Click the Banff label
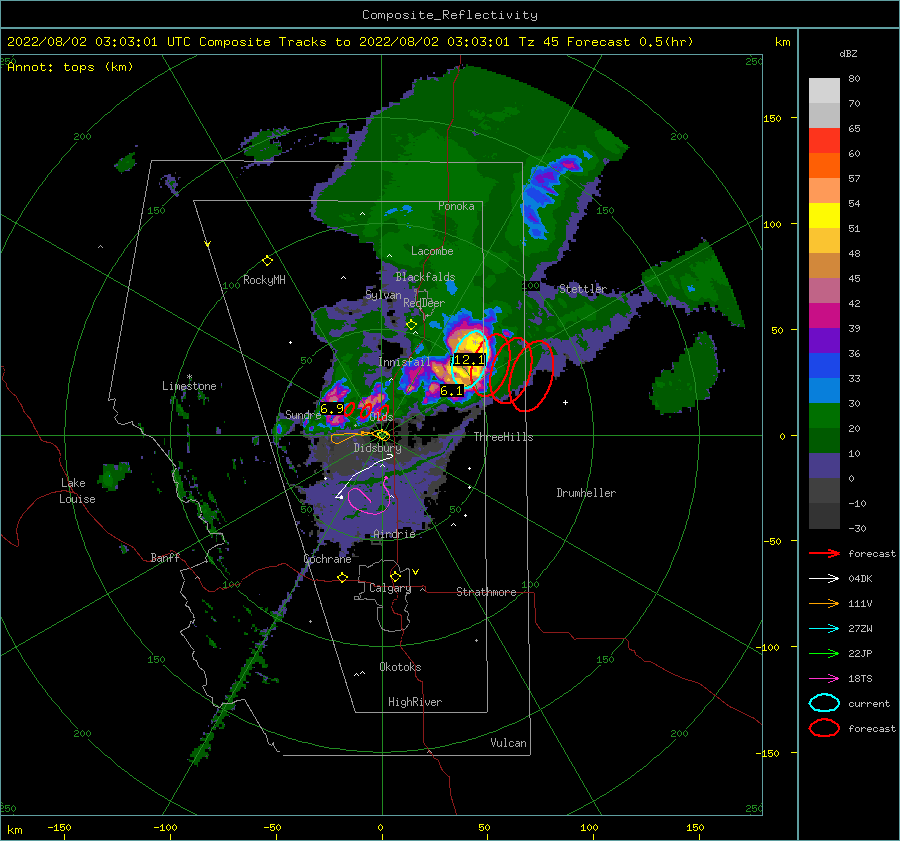Viewport: 900px width, 841px height. (165, 557)
